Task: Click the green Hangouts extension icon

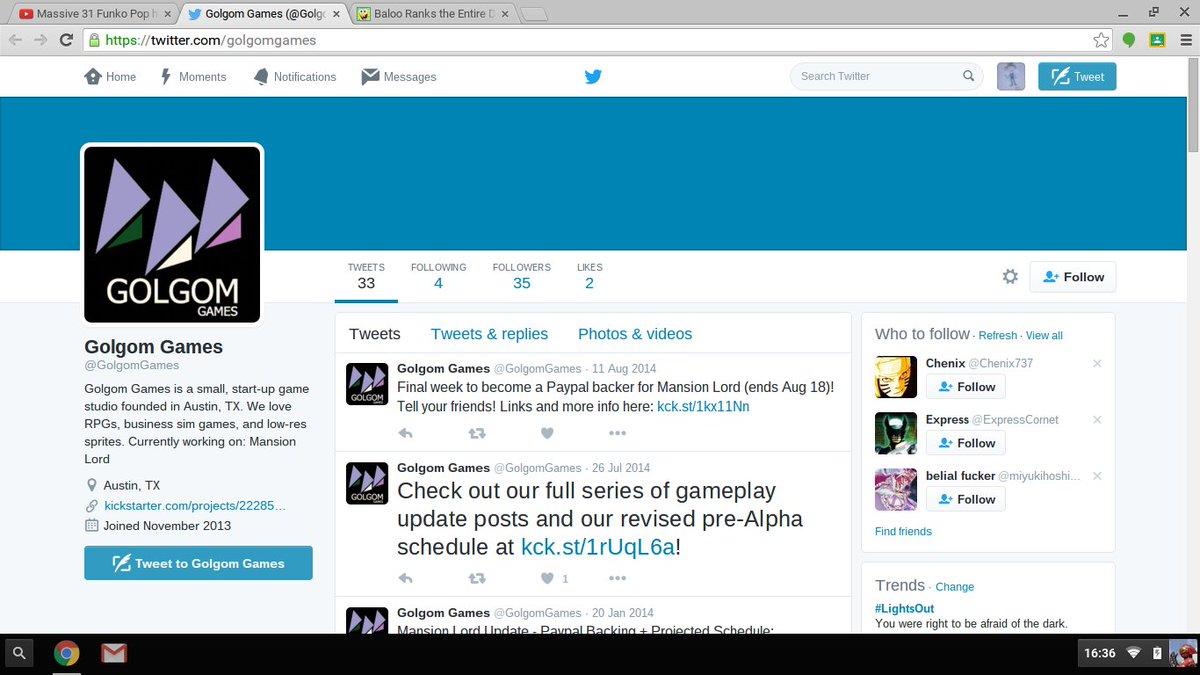Action: pos(1129,40)
